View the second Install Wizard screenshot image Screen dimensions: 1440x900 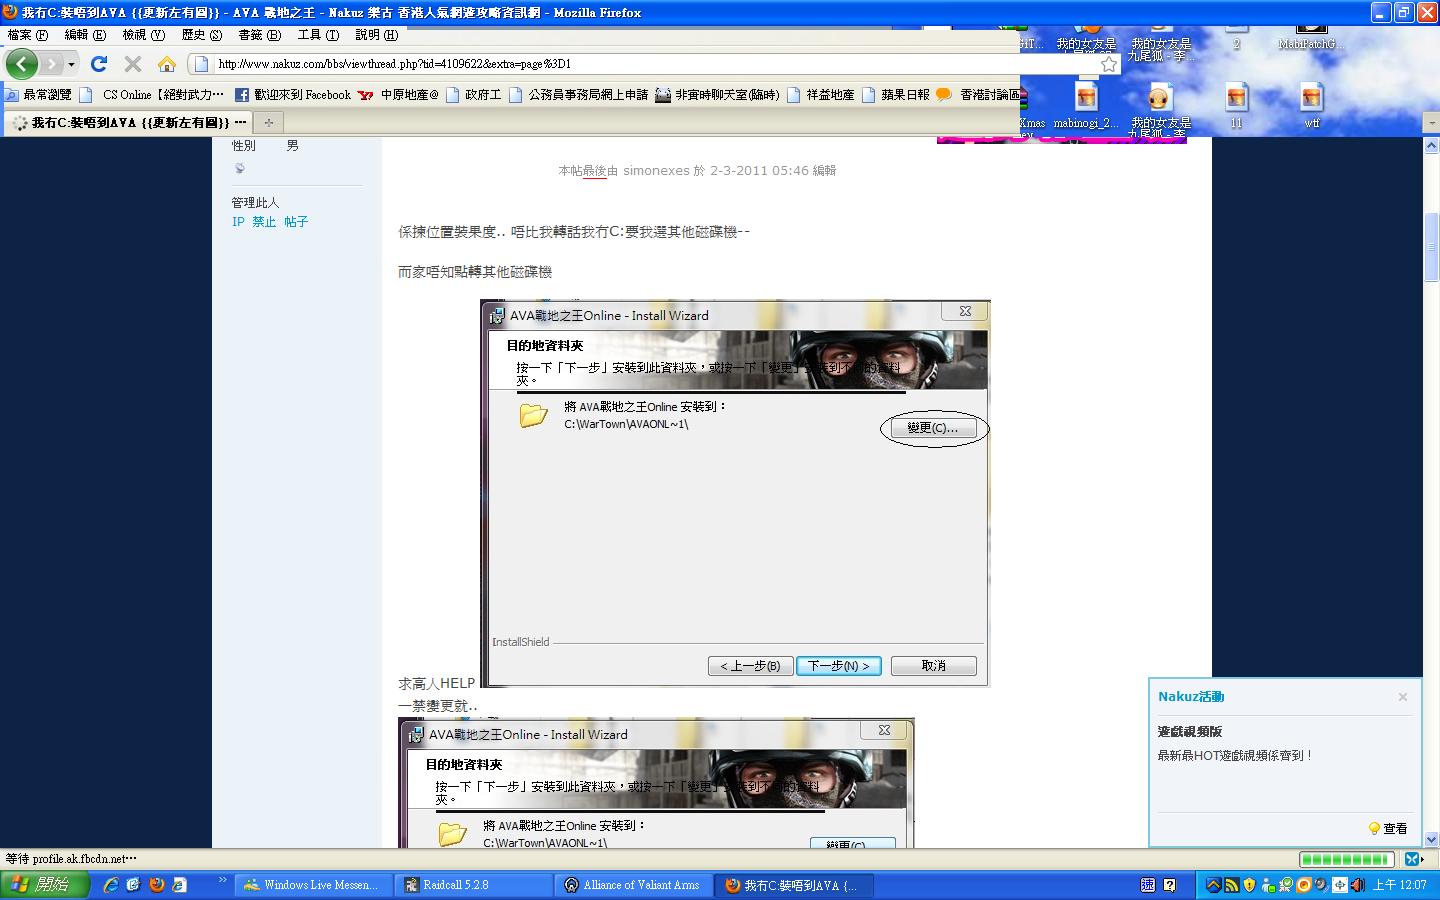click(x=656, y=783)
